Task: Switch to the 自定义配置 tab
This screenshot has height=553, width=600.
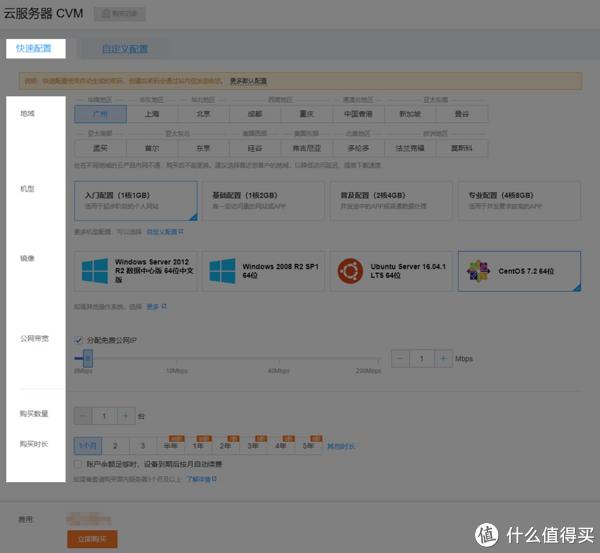Action: click(125, 49)
